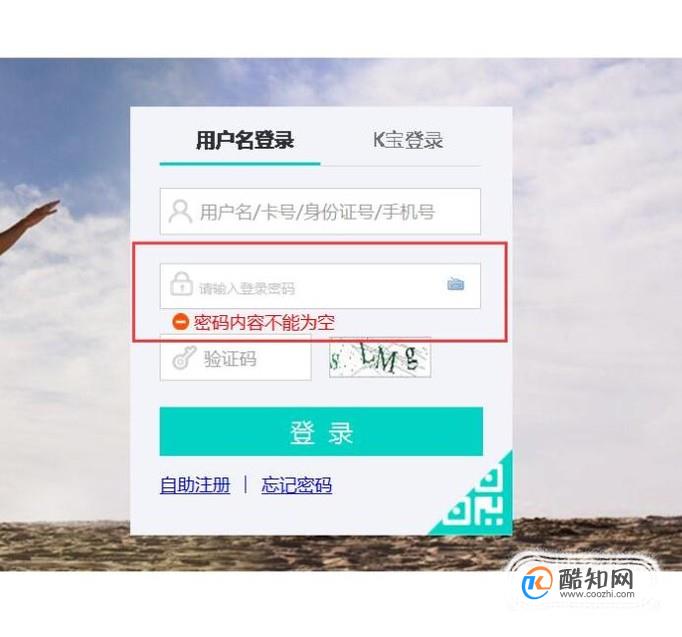Click the coozhi logo icon in watermark

point(537,583)
